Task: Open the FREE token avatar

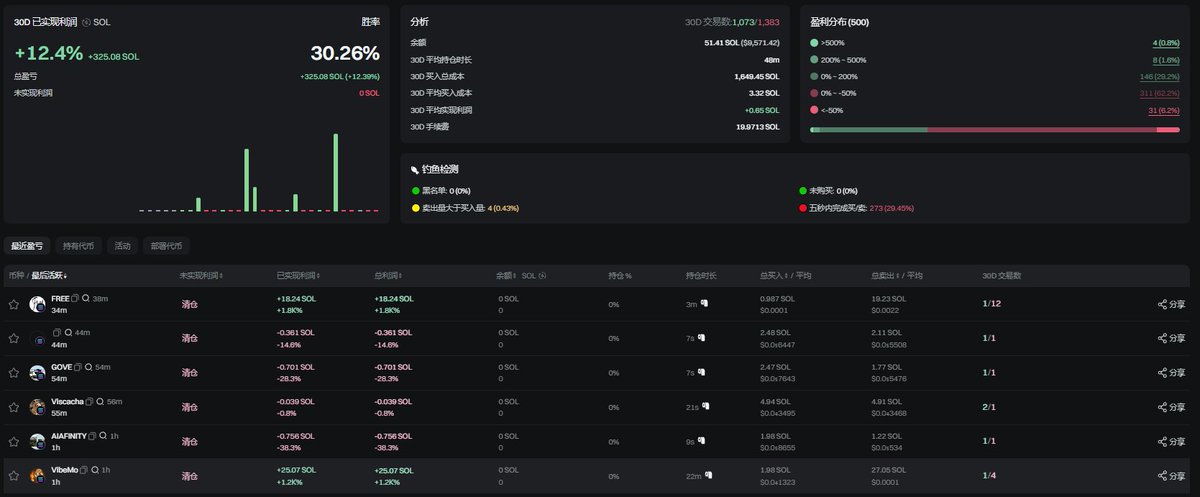Action: [x=37, y=304]
